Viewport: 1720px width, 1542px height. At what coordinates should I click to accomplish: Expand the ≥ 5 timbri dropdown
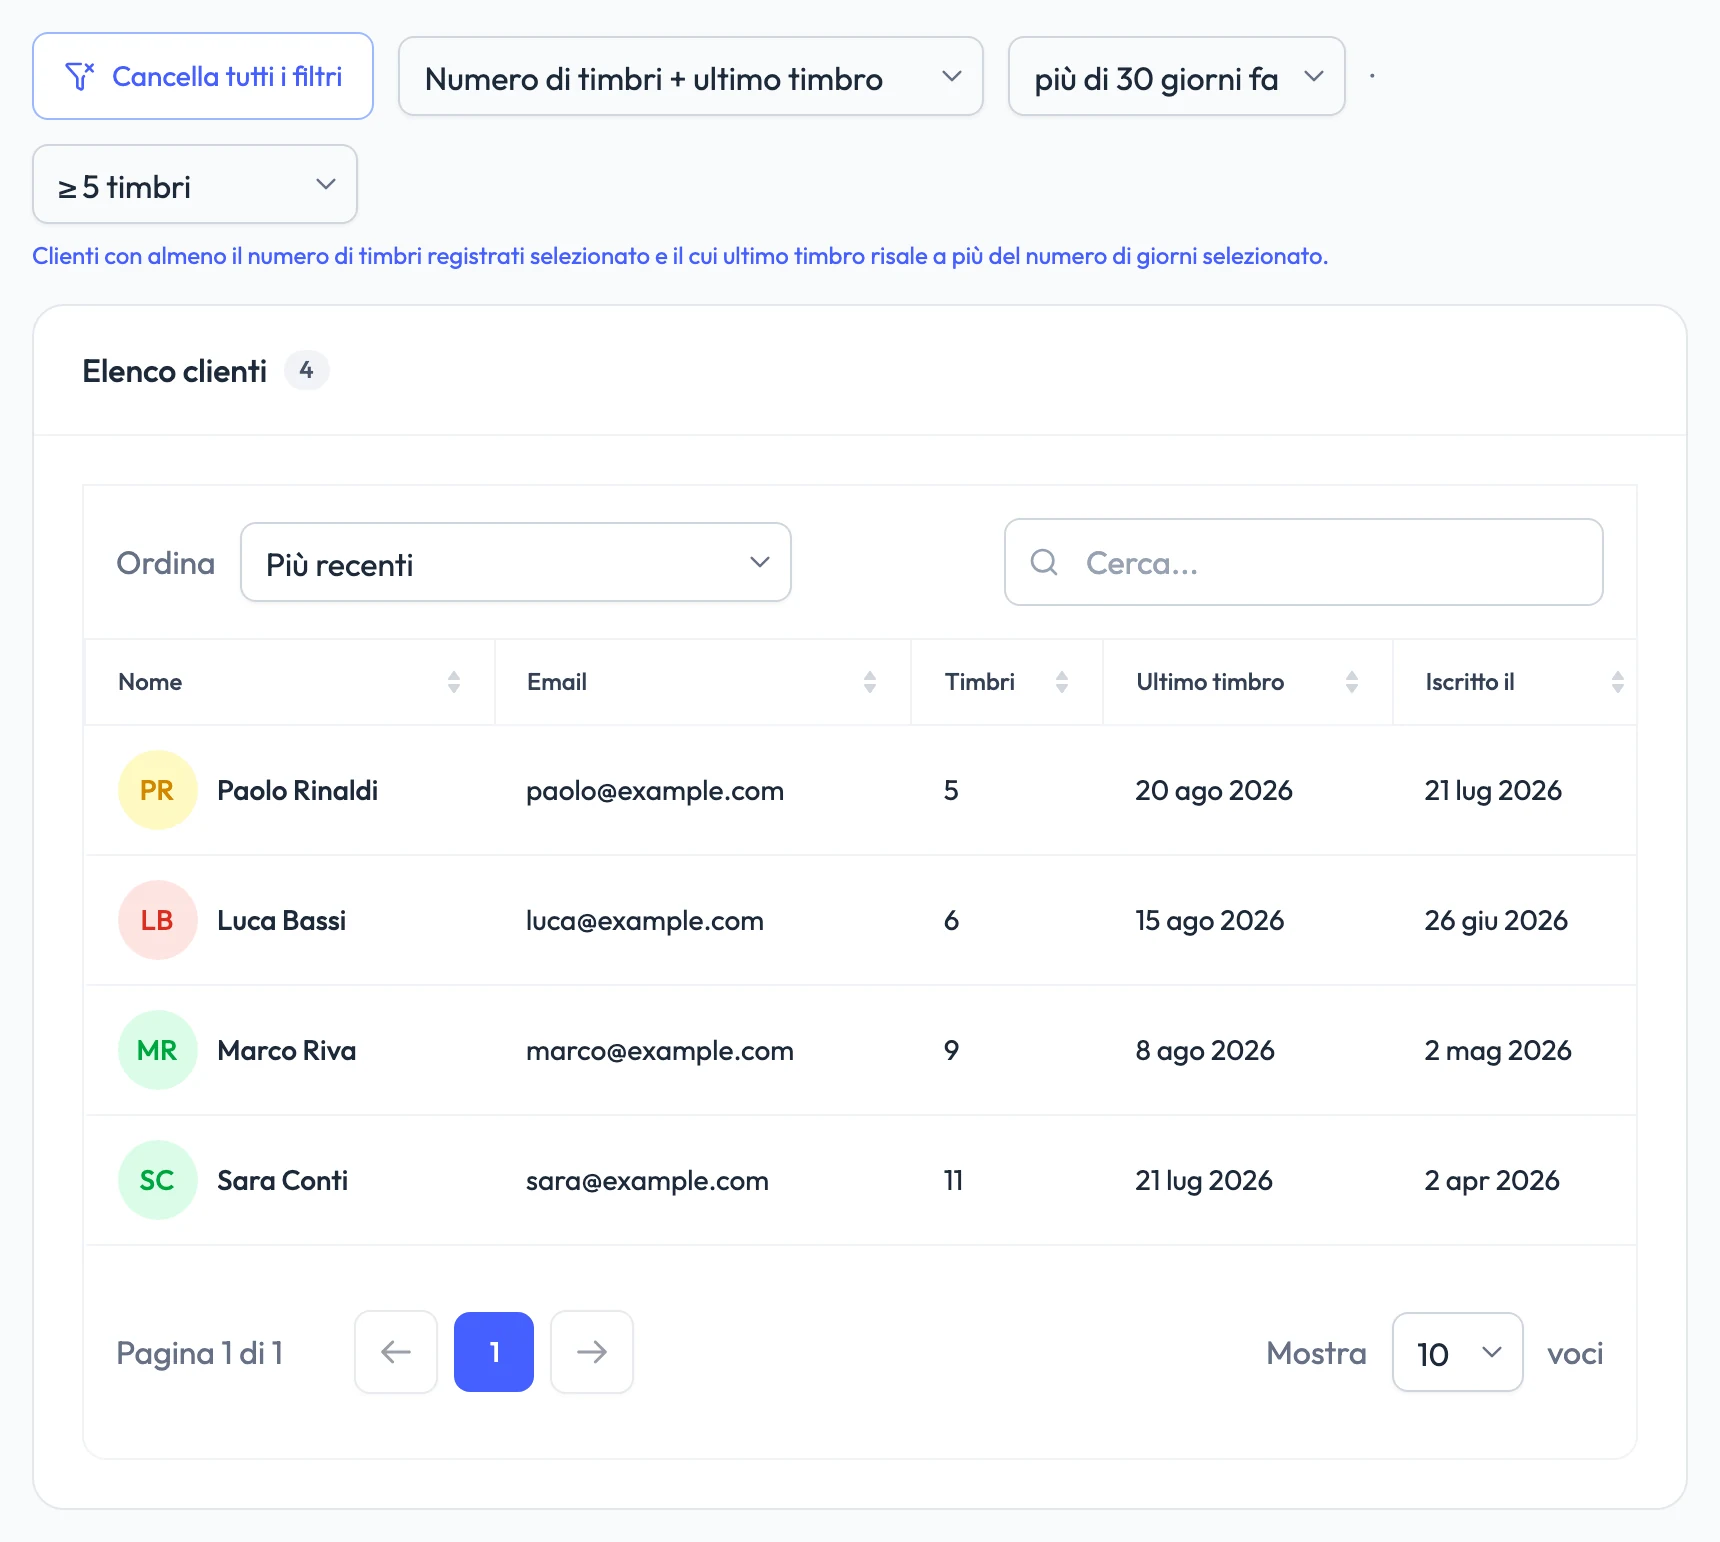(195, 184)
